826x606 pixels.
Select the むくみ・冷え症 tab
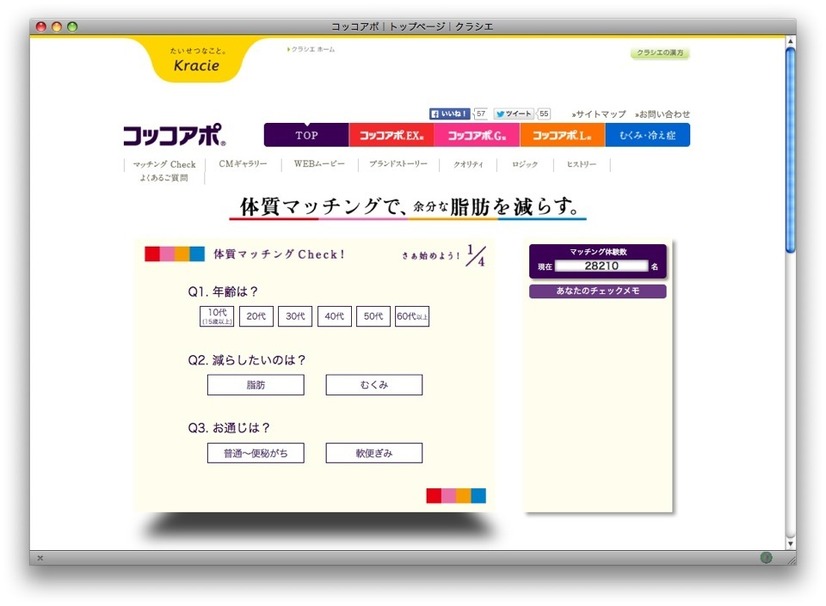tap(647, 135)
